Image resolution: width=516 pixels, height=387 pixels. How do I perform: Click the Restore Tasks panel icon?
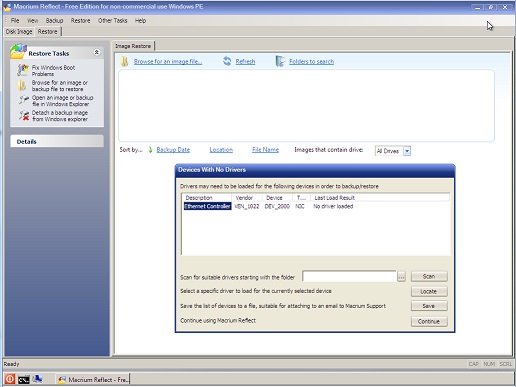tap(18, 51)
